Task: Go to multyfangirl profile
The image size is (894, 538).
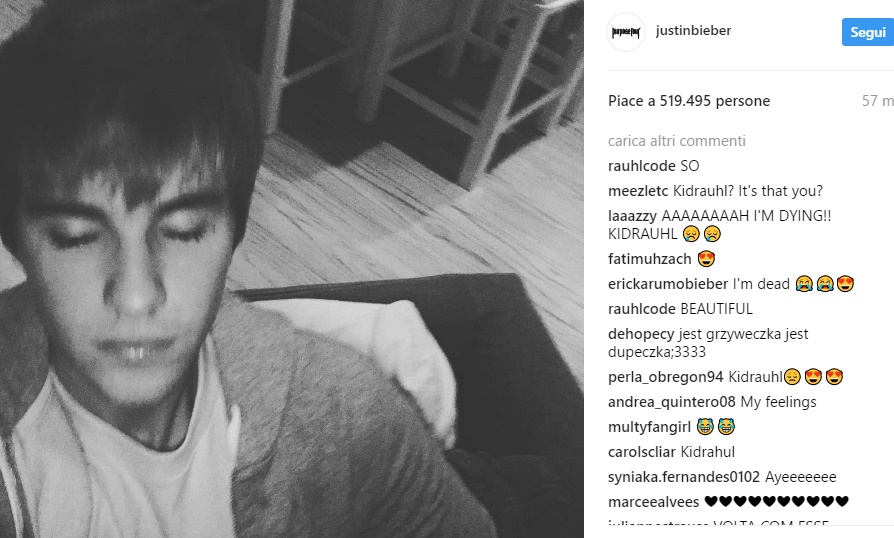Action: pyautogui.click(x=649, y=427)
